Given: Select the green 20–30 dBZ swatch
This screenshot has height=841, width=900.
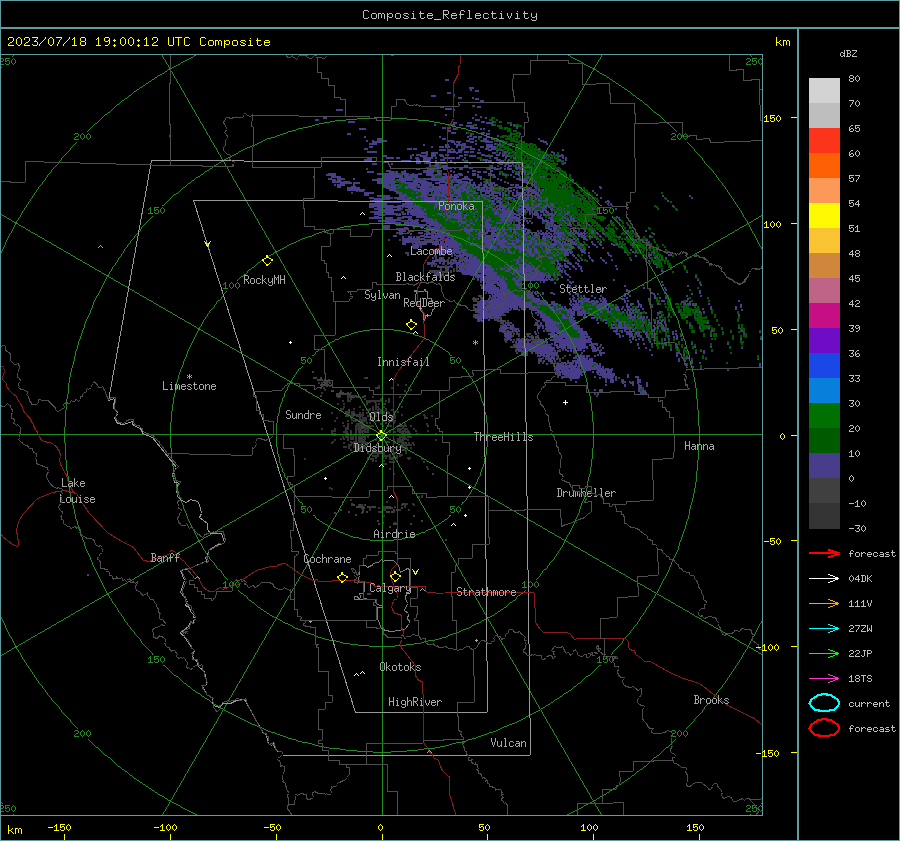Looking at the screenshot, I should [824, 416].
